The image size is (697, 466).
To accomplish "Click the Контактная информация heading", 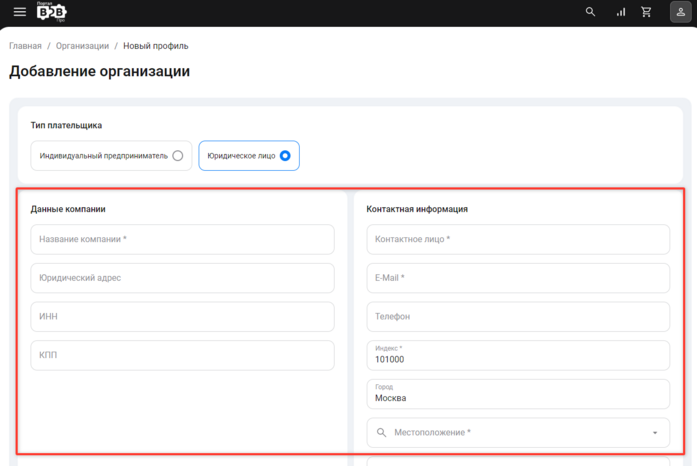I will 417,209.
